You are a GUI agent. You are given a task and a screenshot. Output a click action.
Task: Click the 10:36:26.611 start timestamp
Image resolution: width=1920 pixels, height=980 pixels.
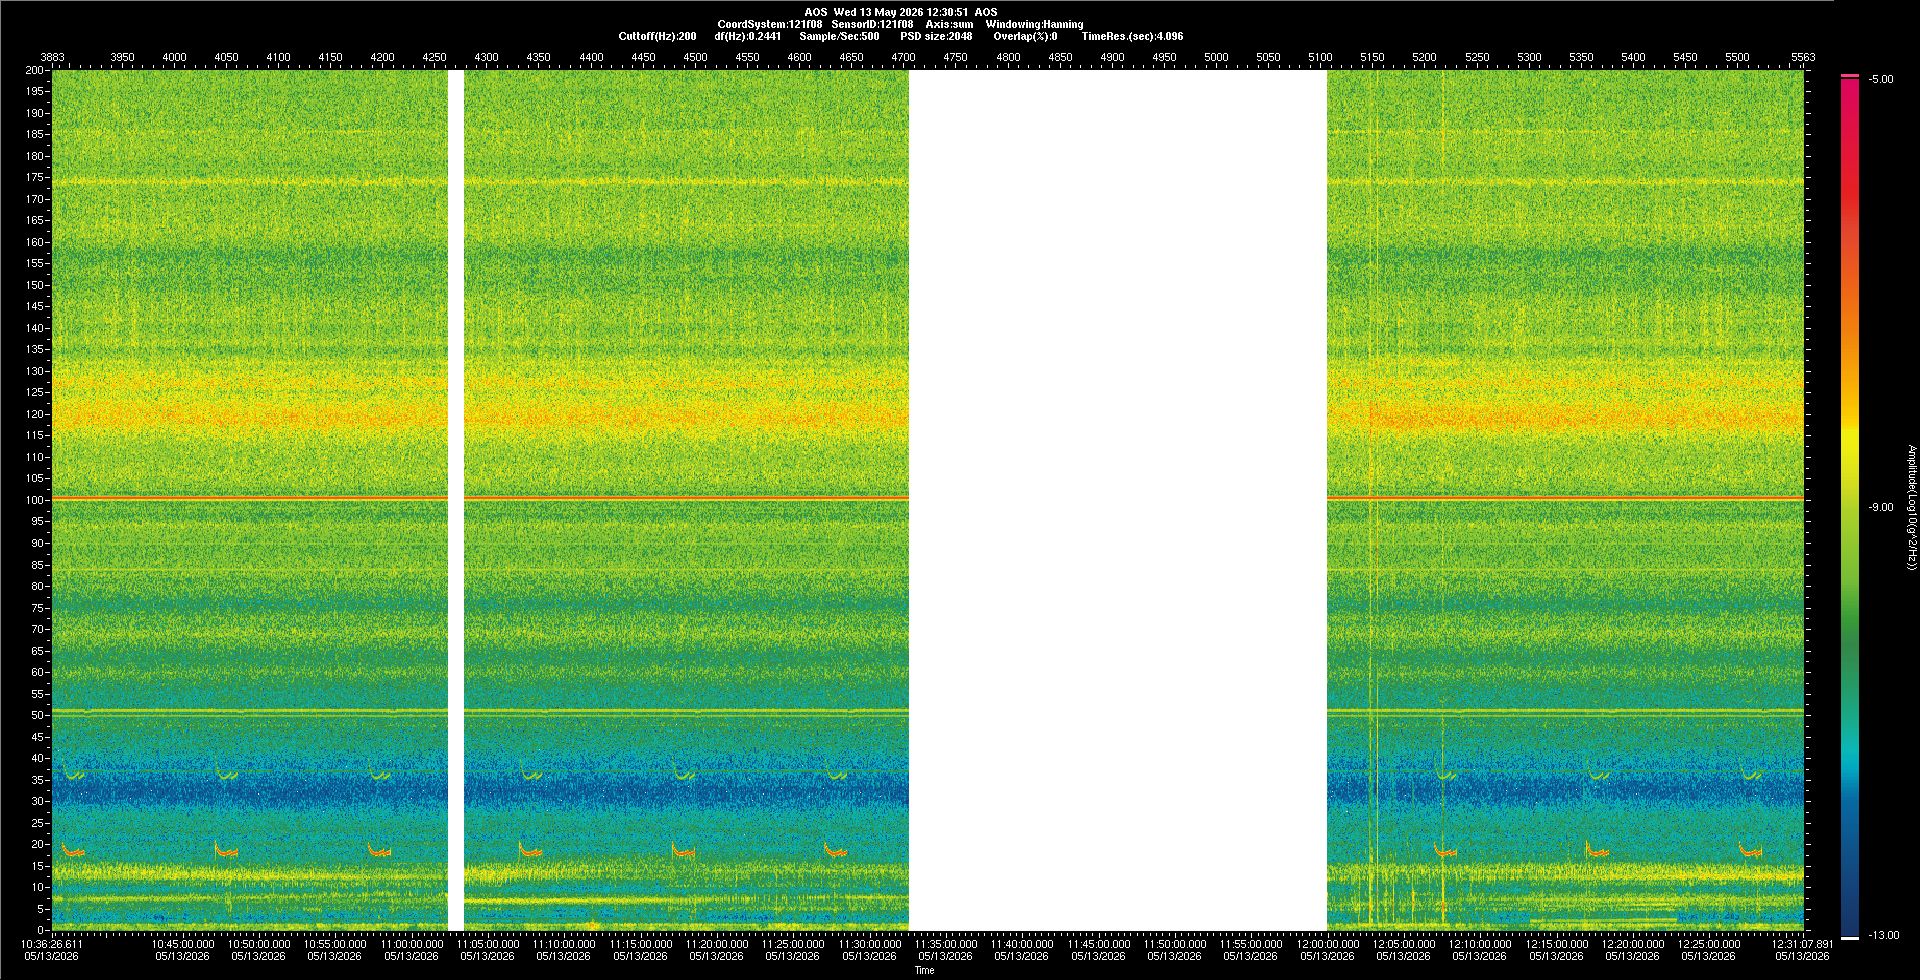[52, 943]
